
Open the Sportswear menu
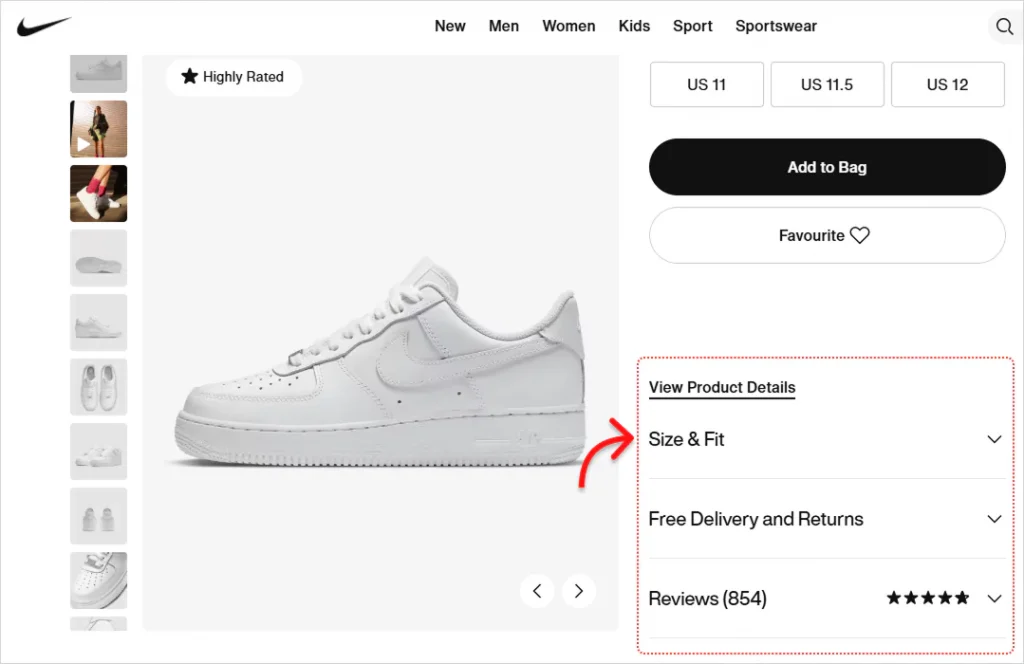[776, 26]
